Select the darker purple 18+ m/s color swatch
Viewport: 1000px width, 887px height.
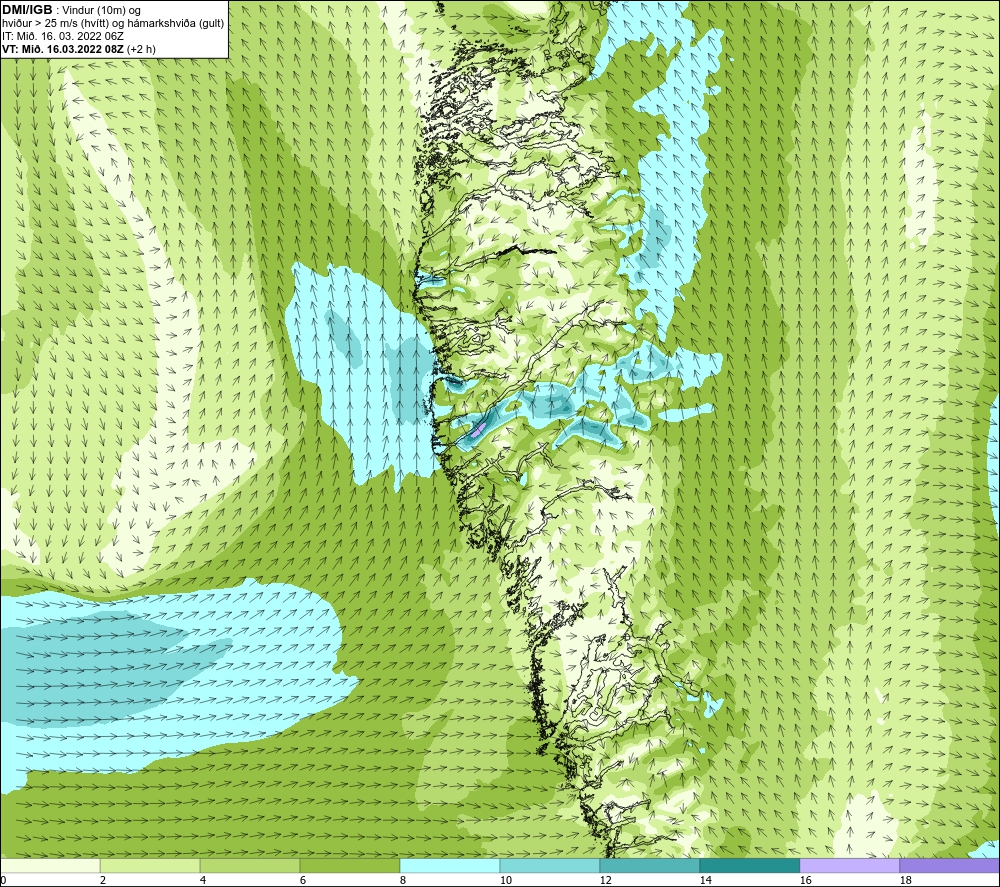[950, 865]
